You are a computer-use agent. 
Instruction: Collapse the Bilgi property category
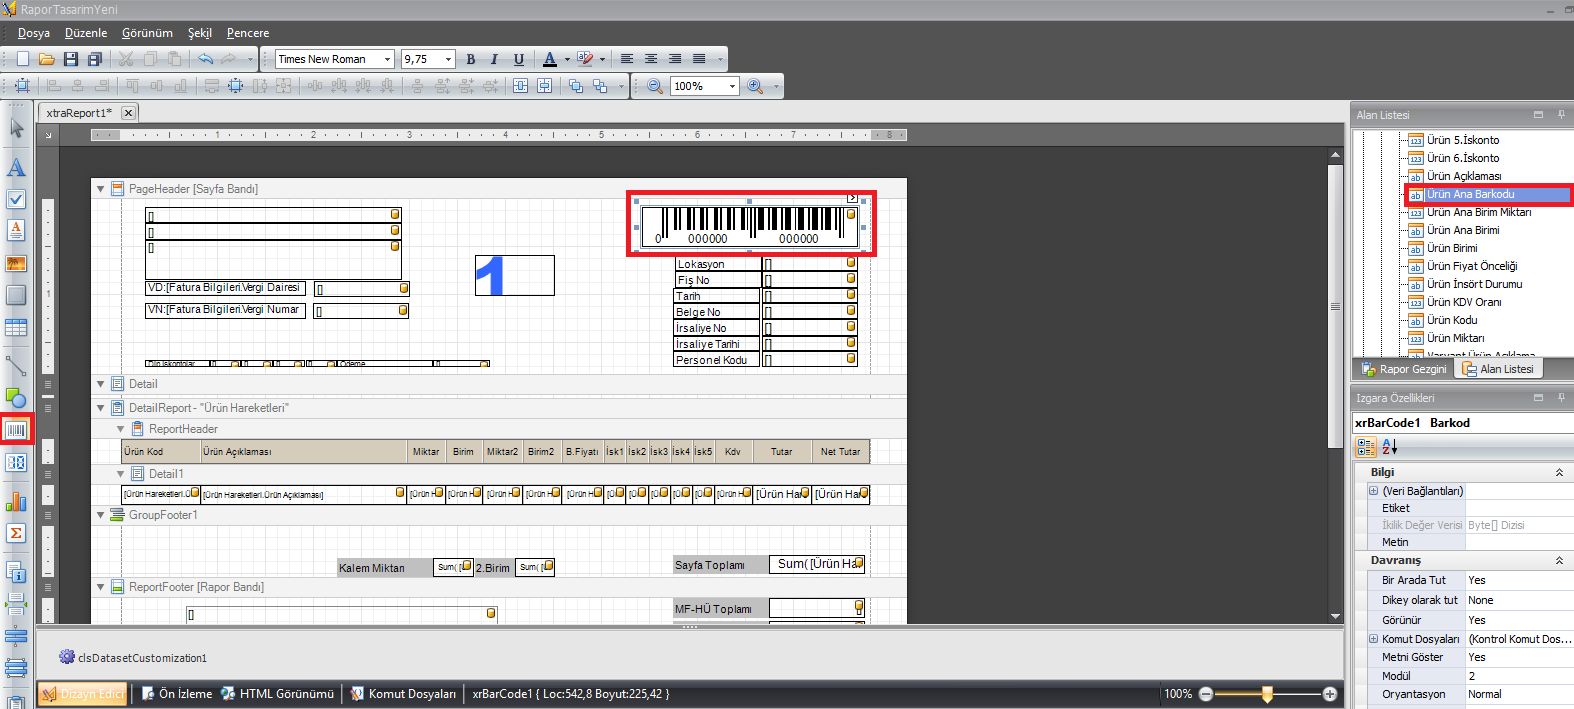(x=1559, y=472)
